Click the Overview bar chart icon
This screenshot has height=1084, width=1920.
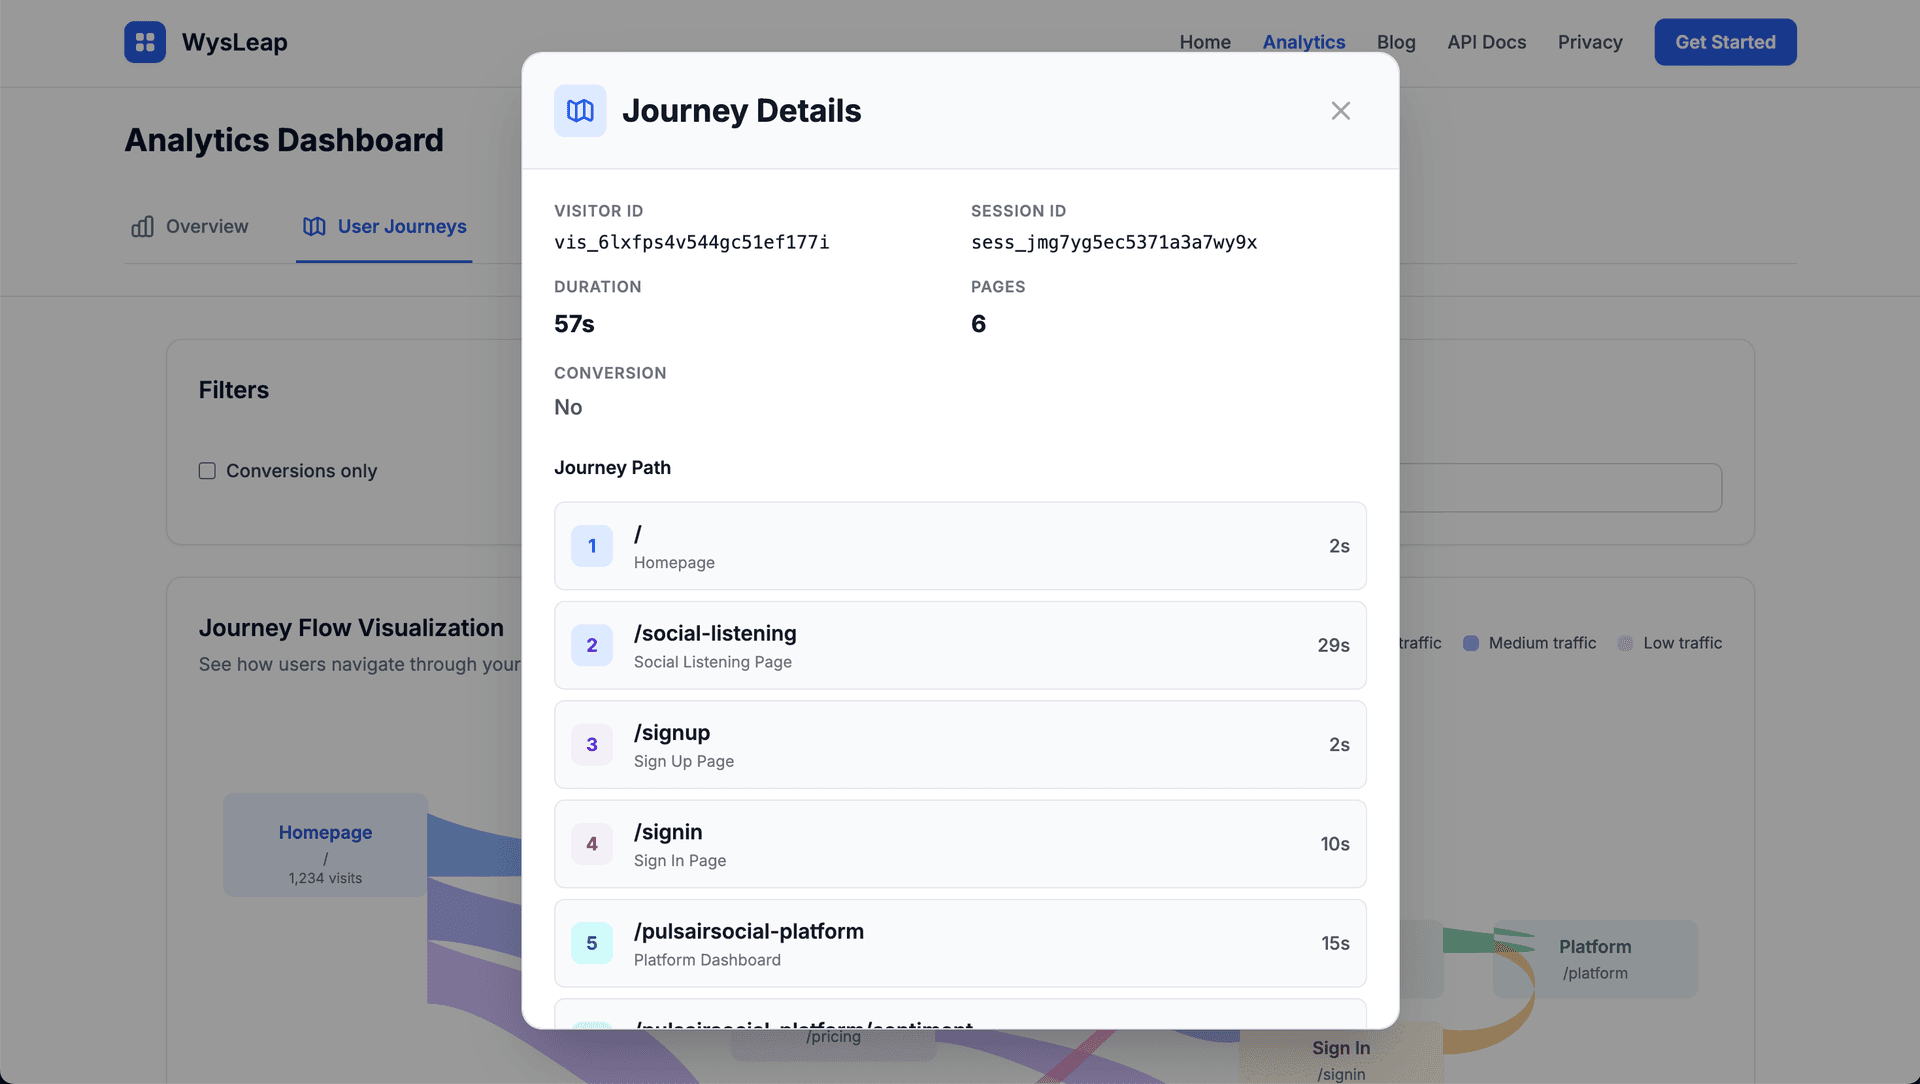[x=143, y=227]
